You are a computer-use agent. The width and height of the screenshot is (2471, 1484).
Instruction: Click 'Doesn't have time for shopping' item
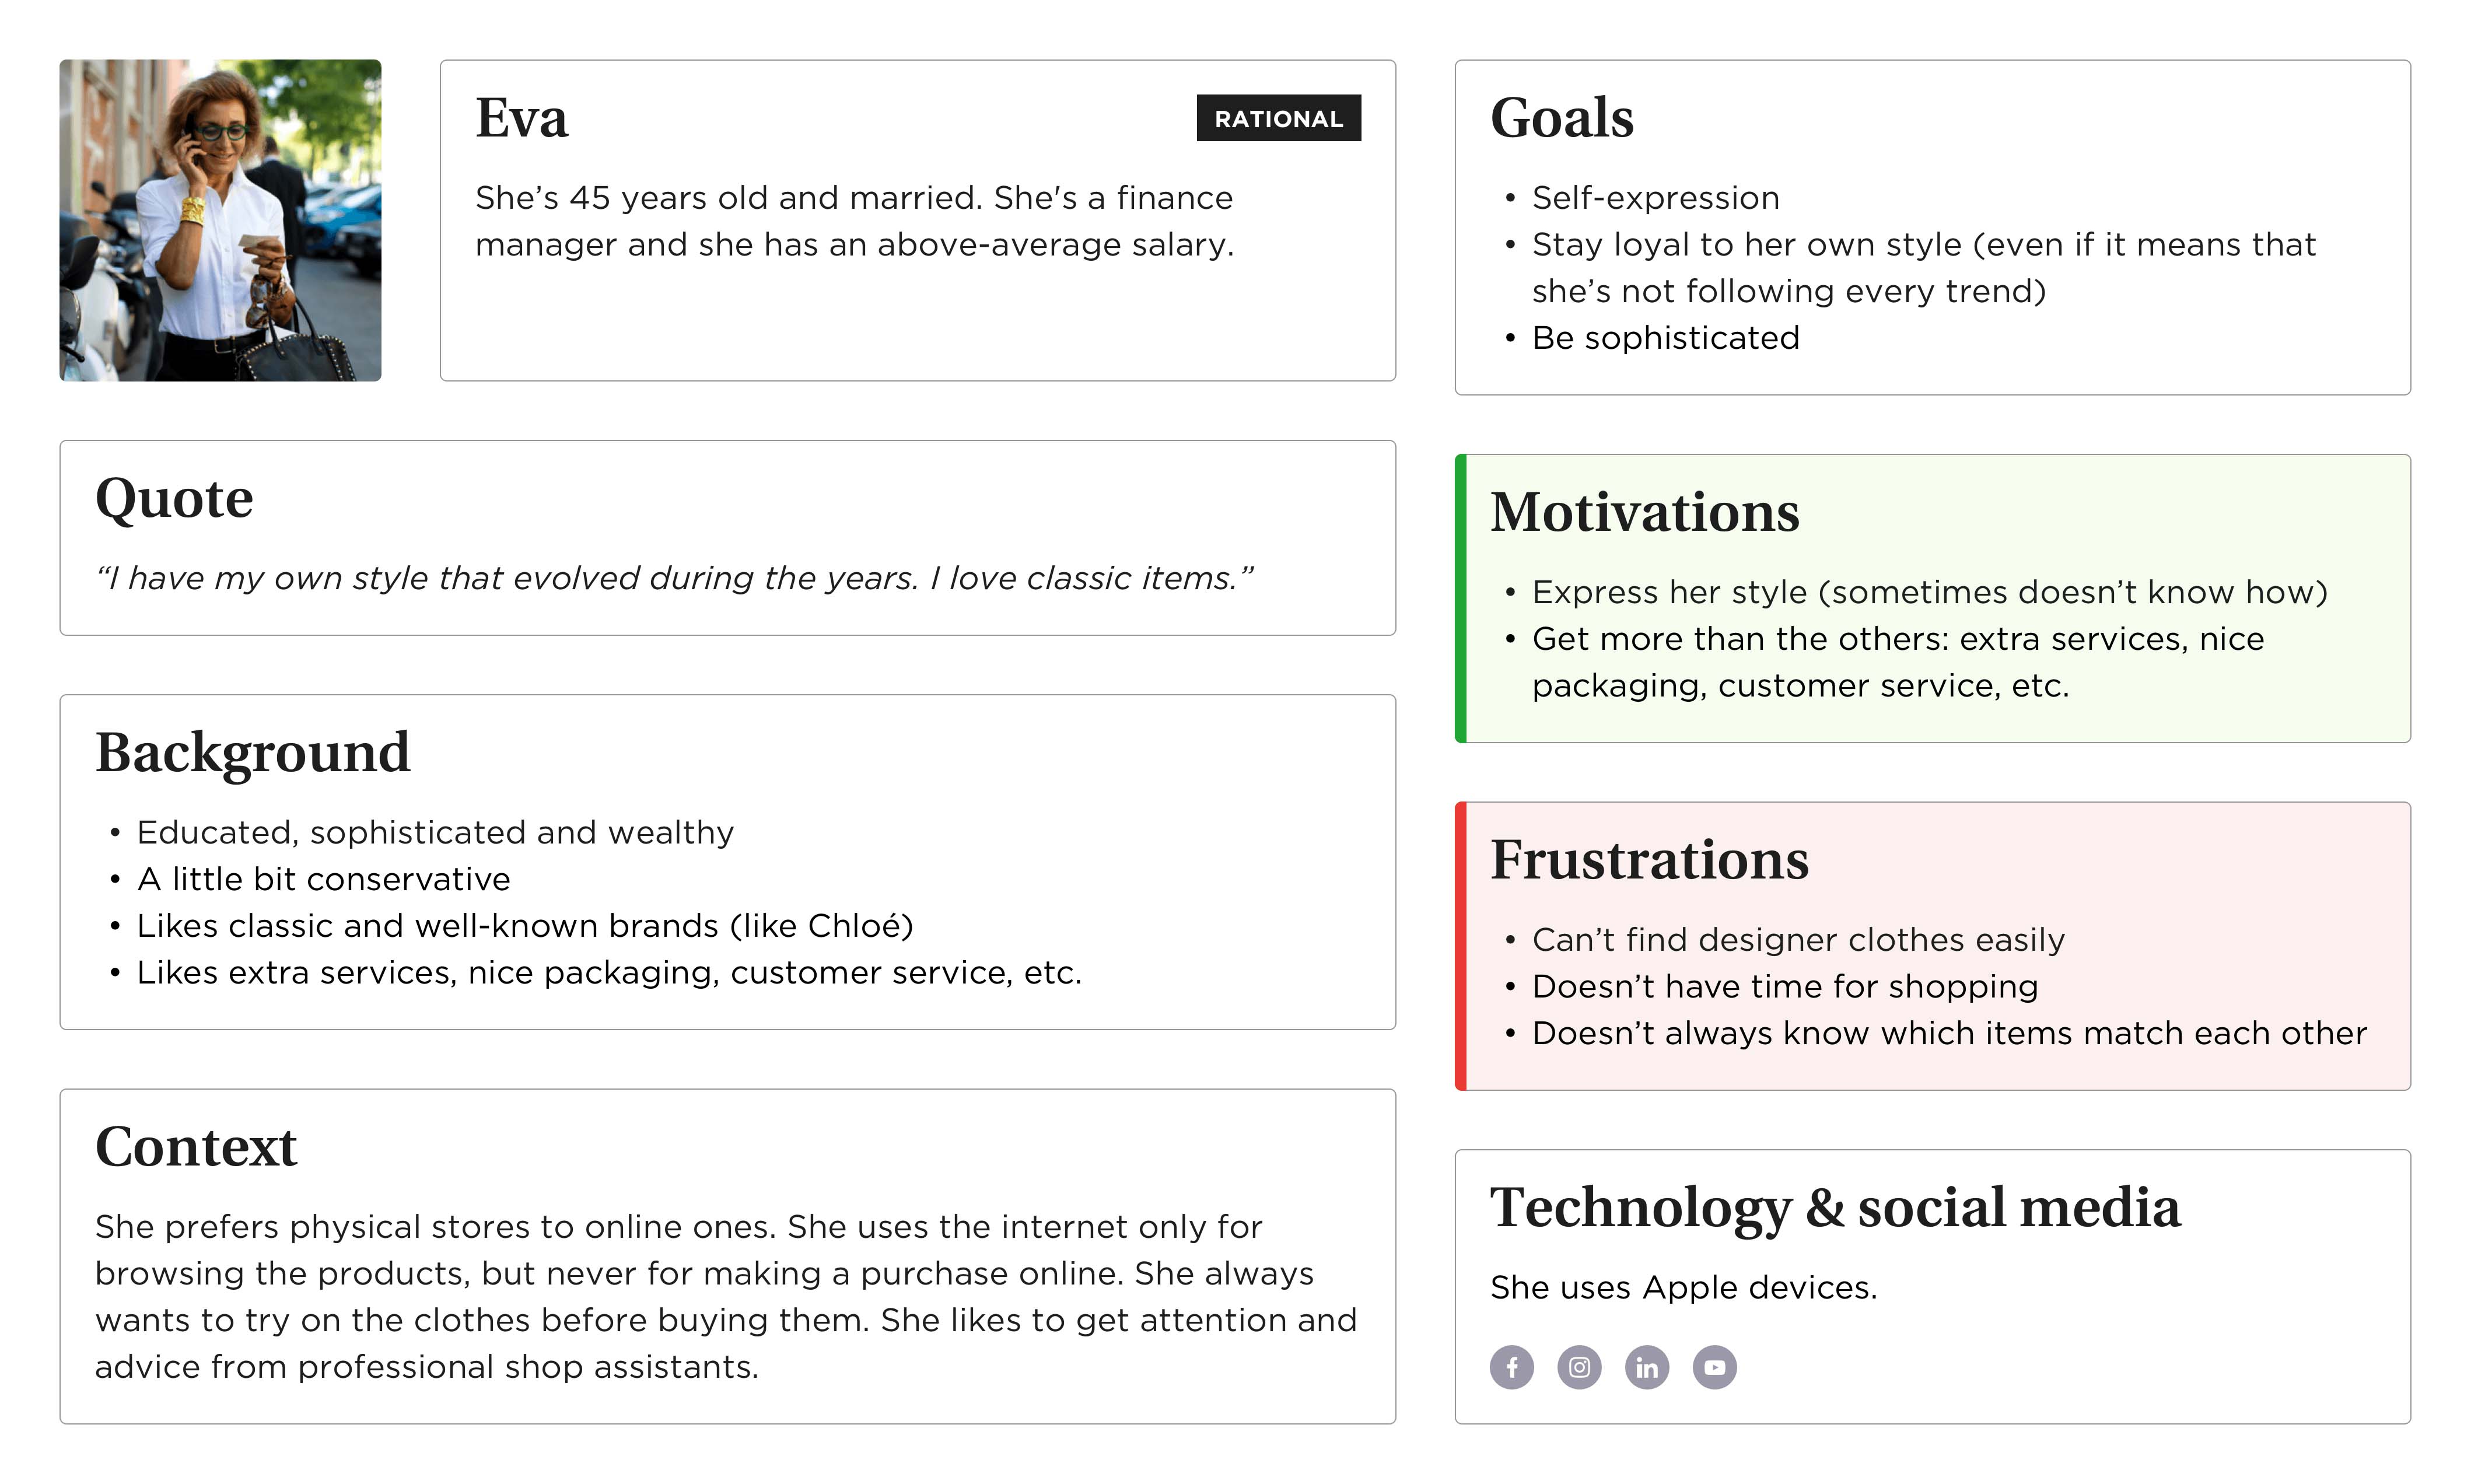click(1784, 987)
